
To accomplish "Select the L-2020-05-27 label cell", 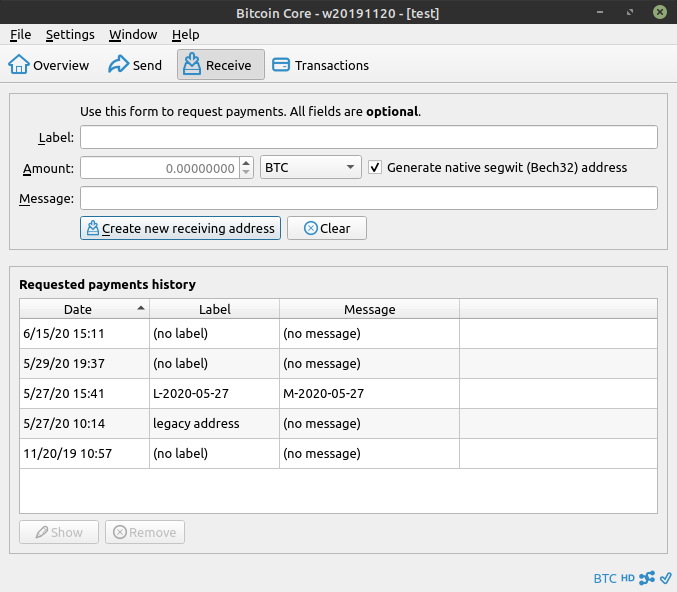I will point(215,393).
